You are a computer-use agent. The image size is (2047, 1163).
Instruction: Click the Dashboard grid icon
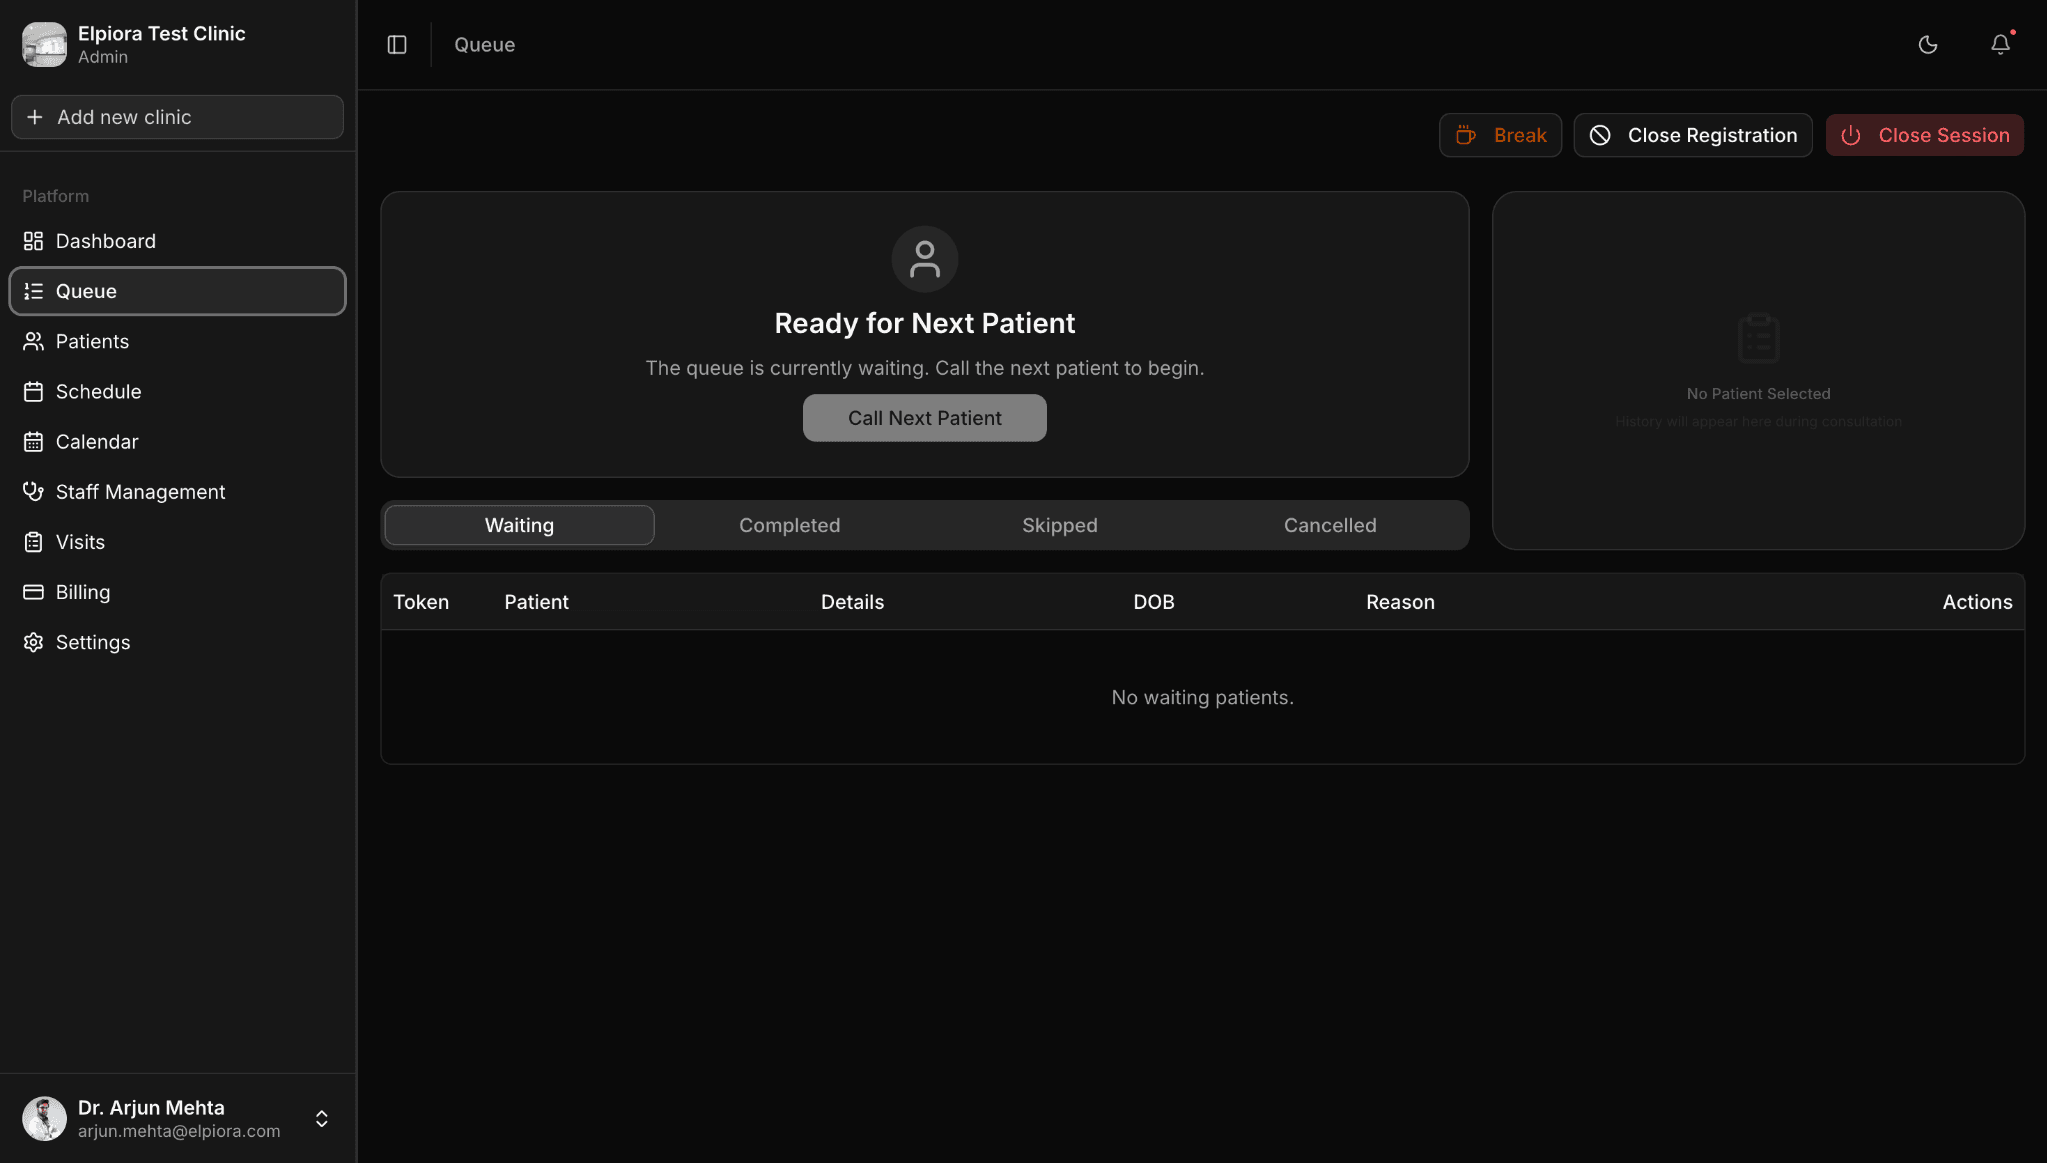pos(33,241)
